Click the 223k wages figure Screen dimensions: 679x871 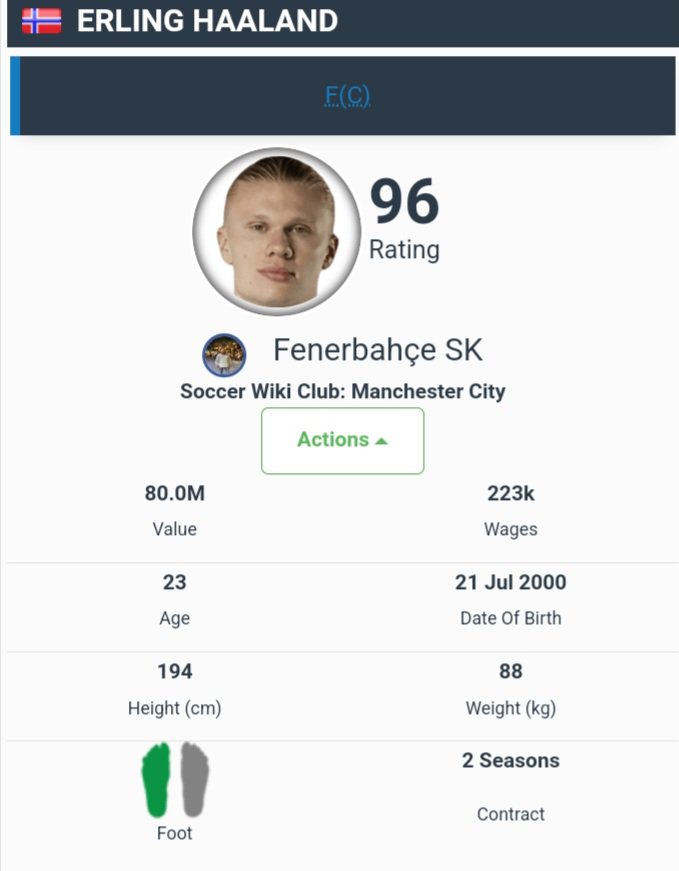510,493
